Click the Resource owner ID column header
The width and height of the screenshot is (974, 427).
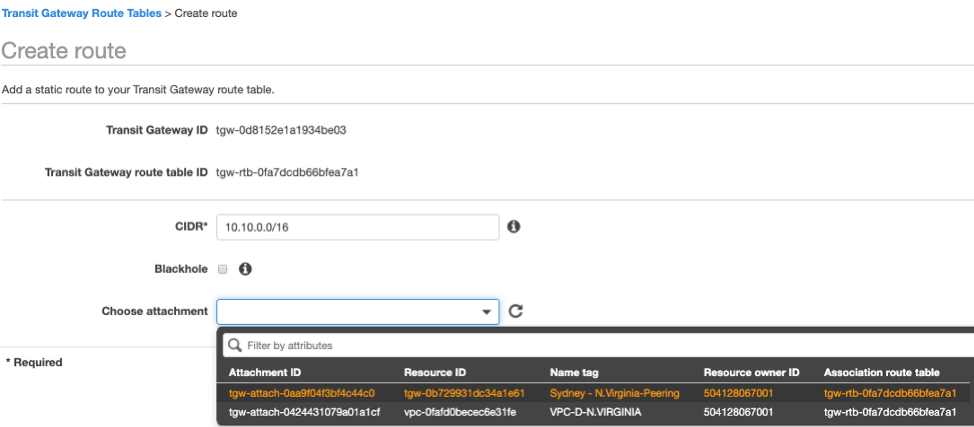pos(751,373)
